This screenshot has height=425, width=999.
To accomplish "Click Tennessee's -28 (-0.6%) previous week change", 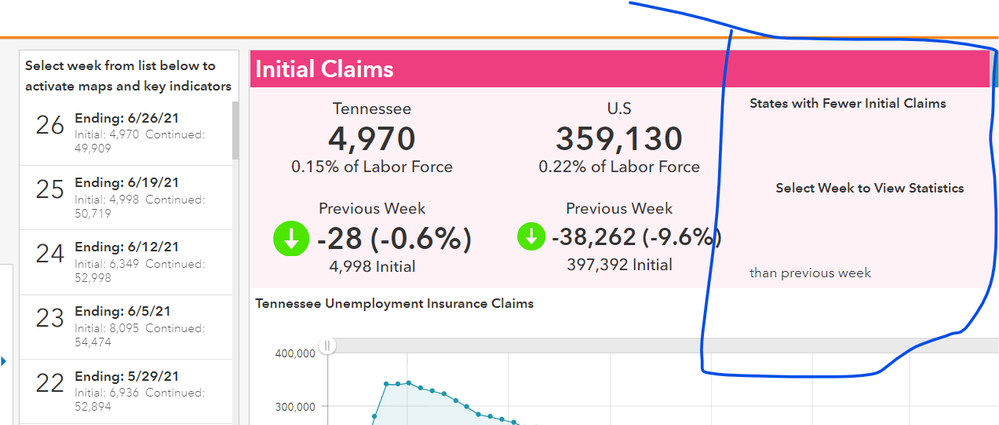I will pyautogui.click(x=392, y=239).
